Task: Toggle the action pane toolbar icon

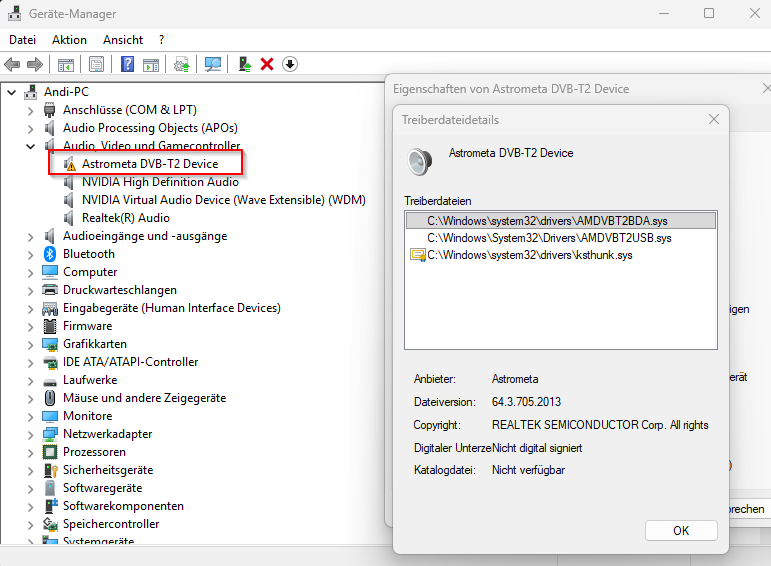Action: pyautogui.click(x=151, y=64)
